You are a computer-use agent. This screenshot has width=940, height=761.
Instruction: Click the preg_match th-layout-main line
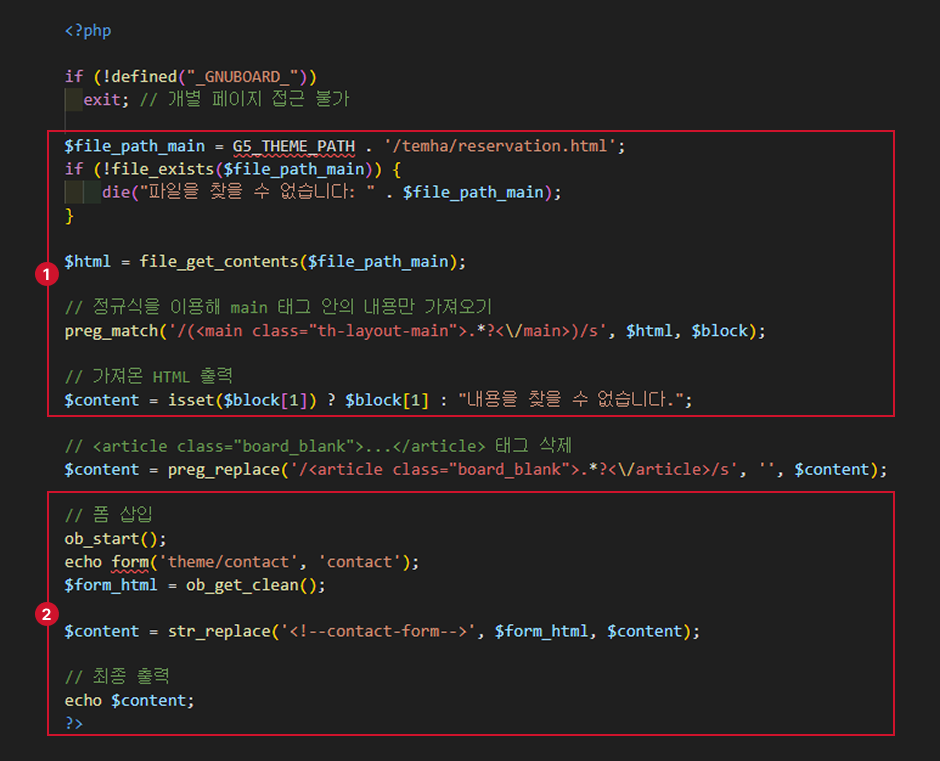click(415, 331)
